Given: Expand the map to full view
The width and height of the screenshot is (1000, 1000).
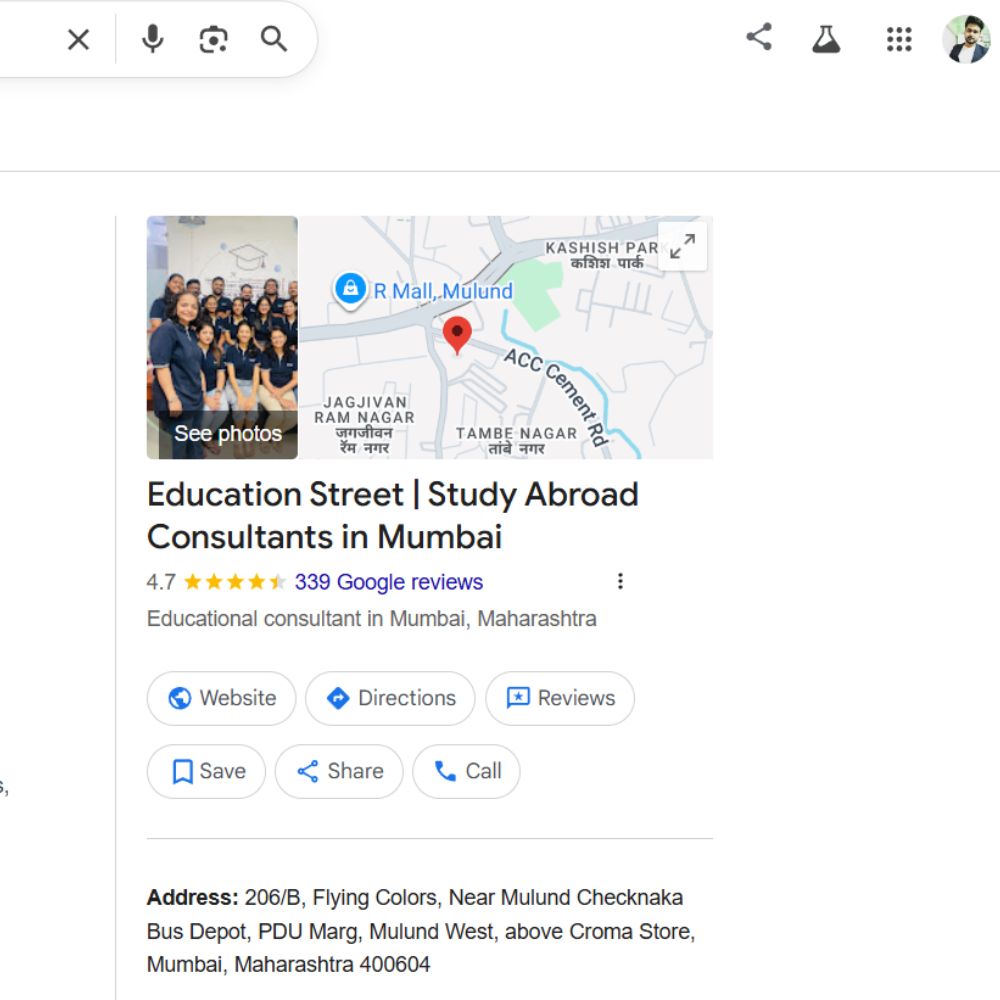Looking at the screenshot, I should [683, 246].
